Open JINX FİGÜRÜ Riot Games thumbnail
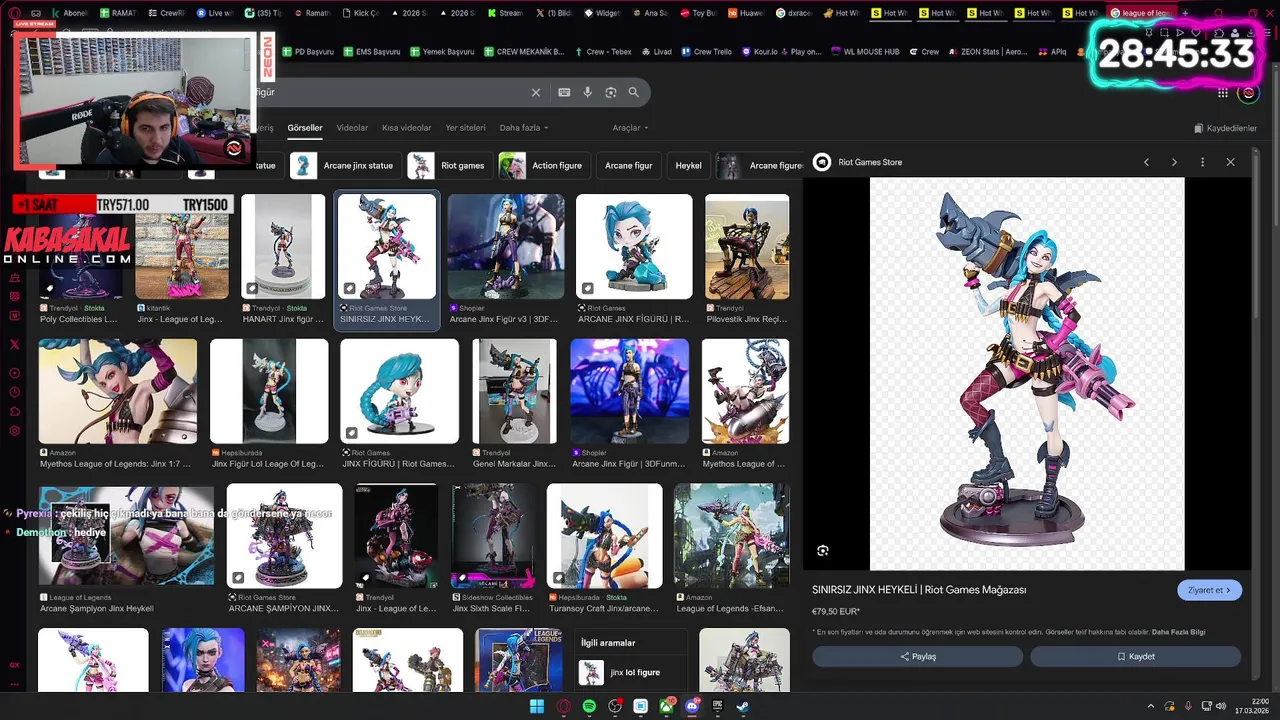The image size is (1280, 720). 400,391
